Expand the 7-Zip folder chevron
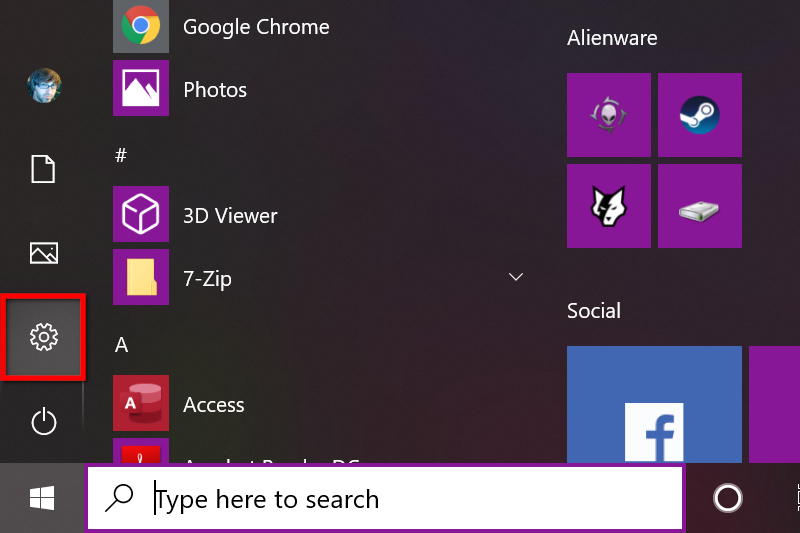 (x=517, y=276)
